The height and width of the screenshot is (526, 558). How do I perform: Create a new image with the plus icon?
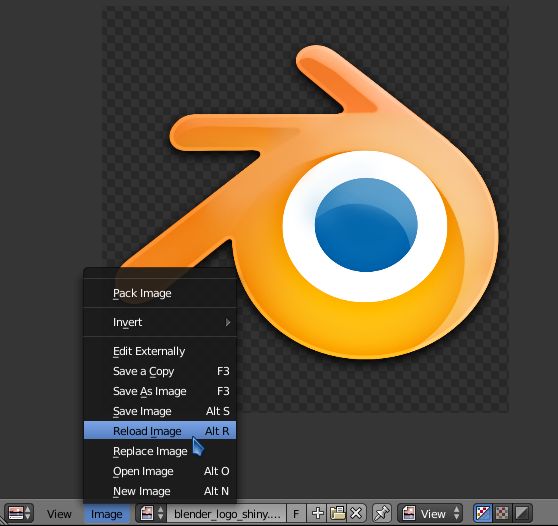[x=317, y=513]
